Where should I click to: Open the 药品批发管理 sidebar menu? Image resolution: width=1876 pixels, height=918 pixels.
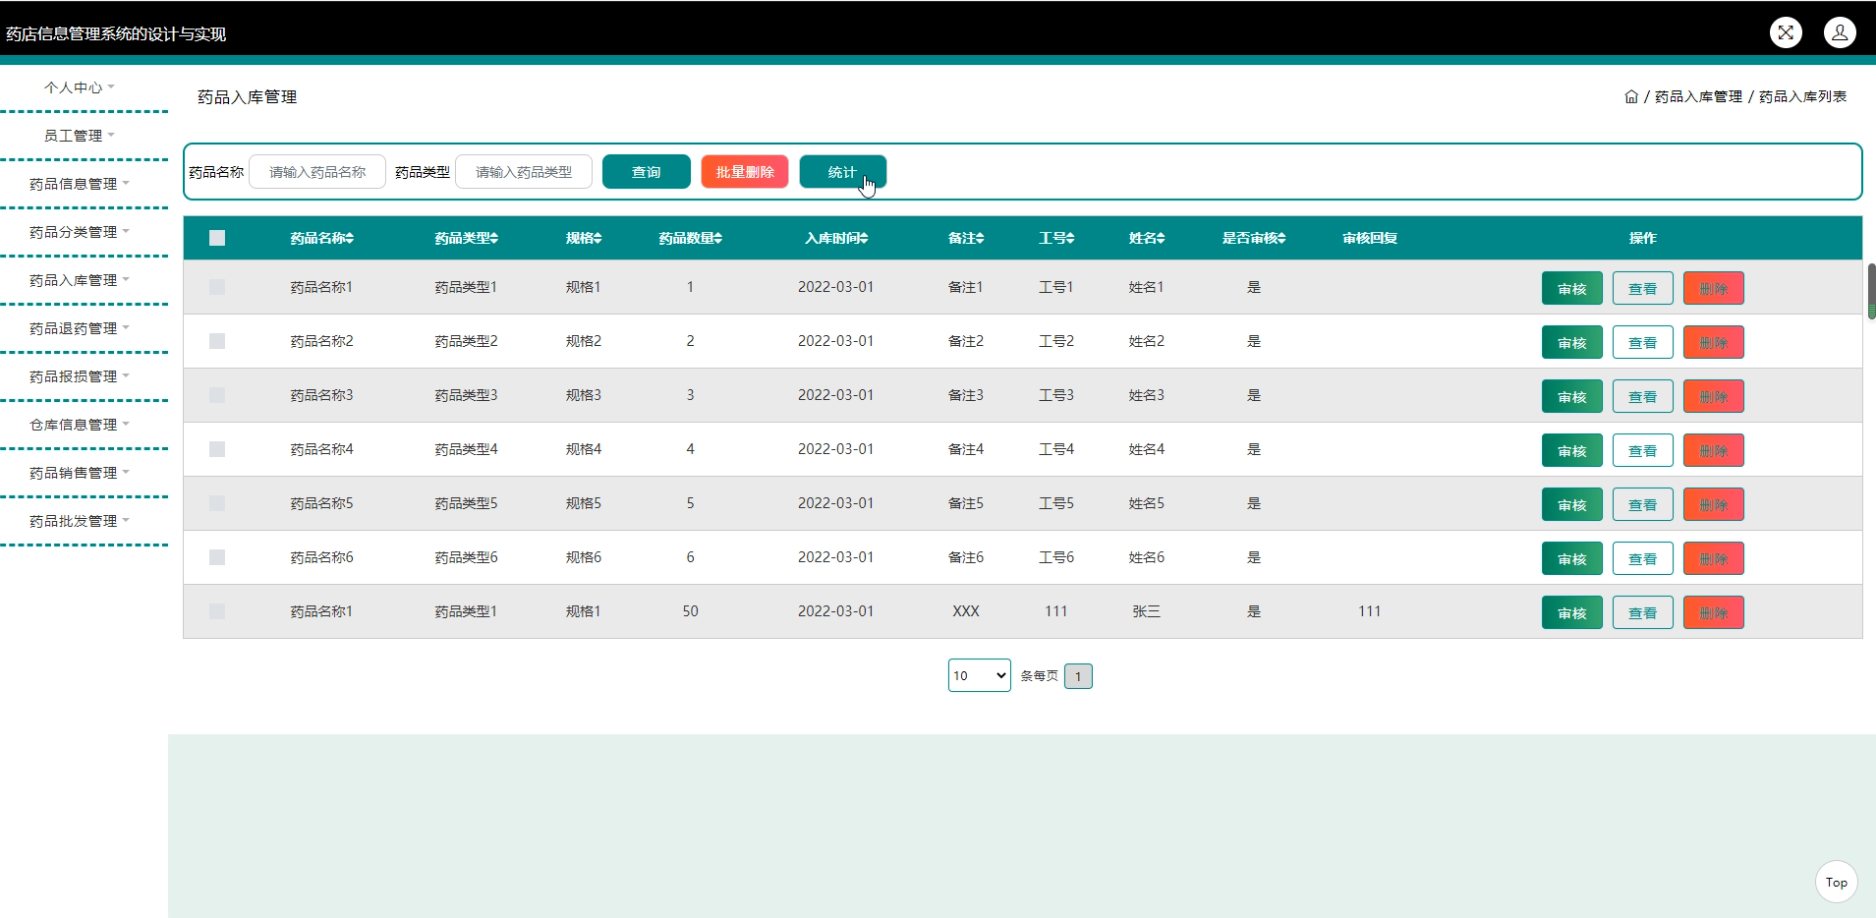79,521
